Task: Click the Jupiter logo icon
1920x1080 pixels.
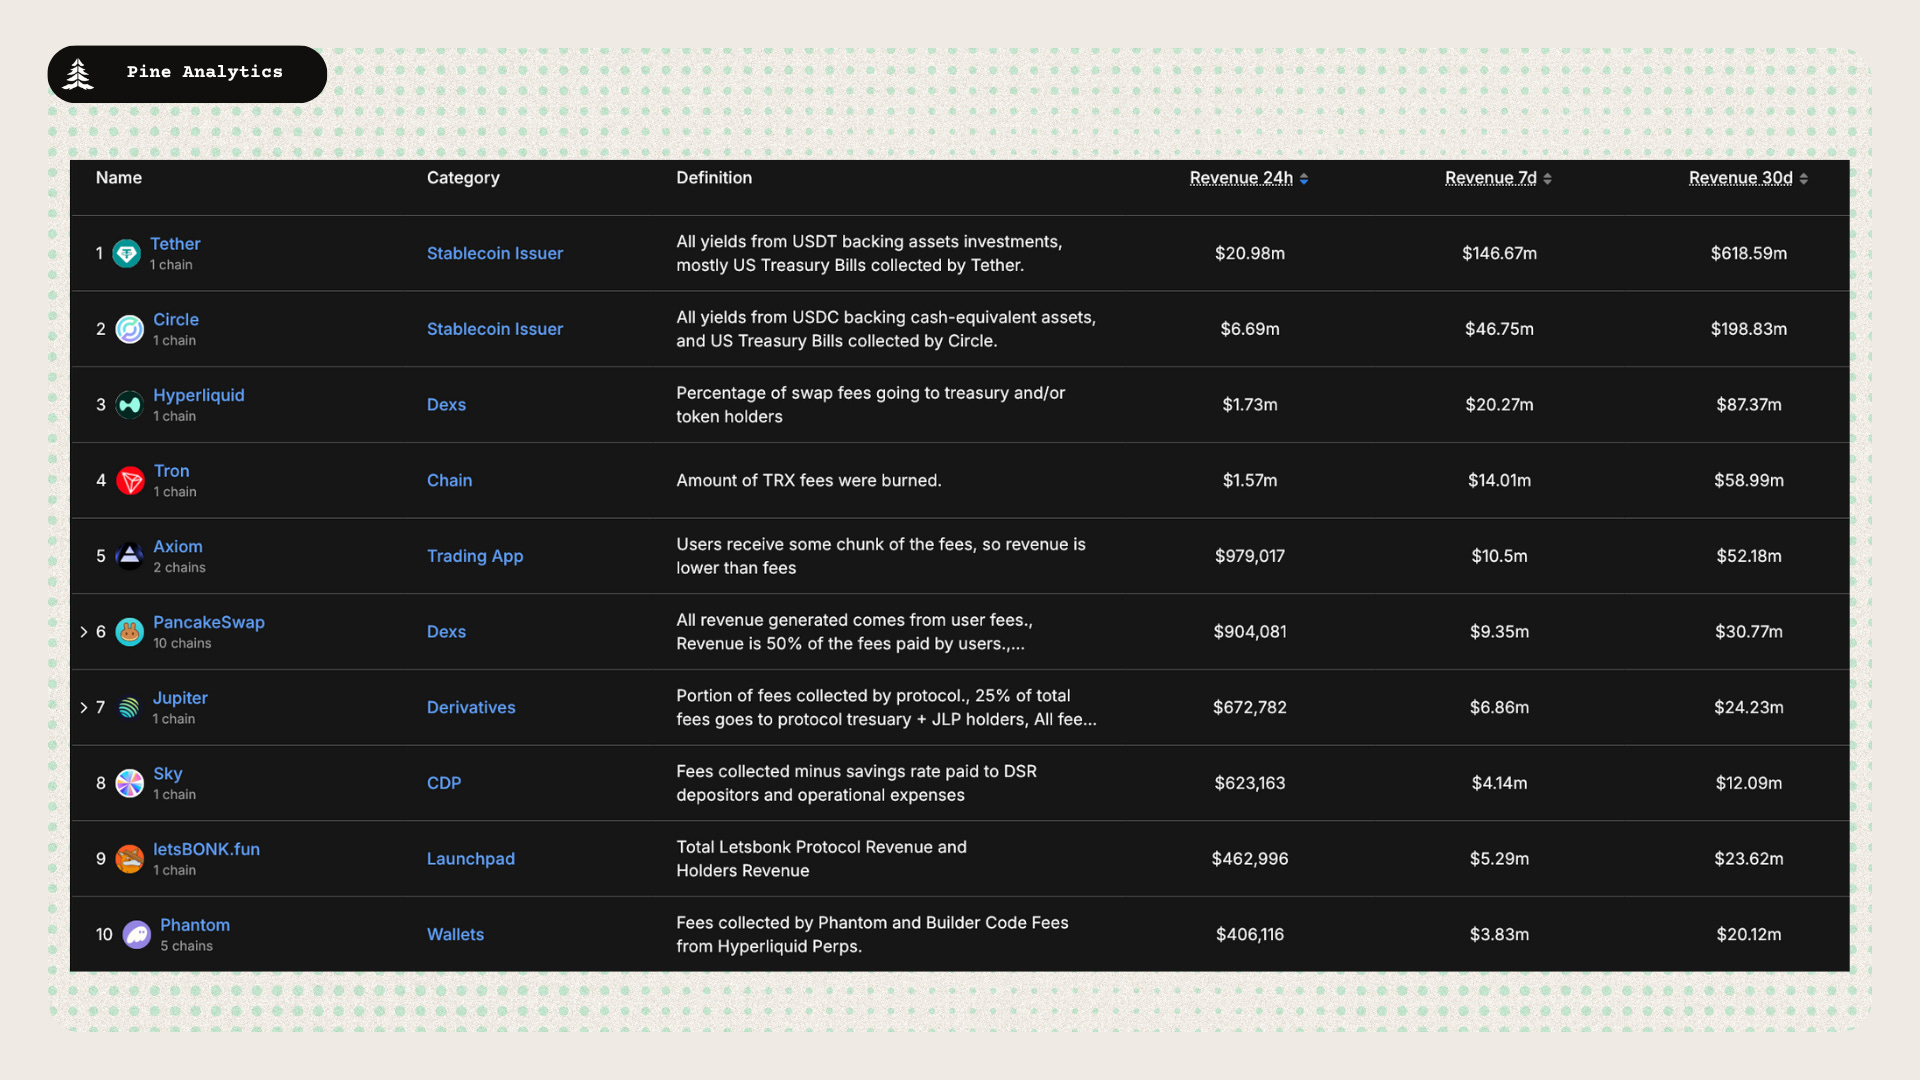Action: (129, 708)
